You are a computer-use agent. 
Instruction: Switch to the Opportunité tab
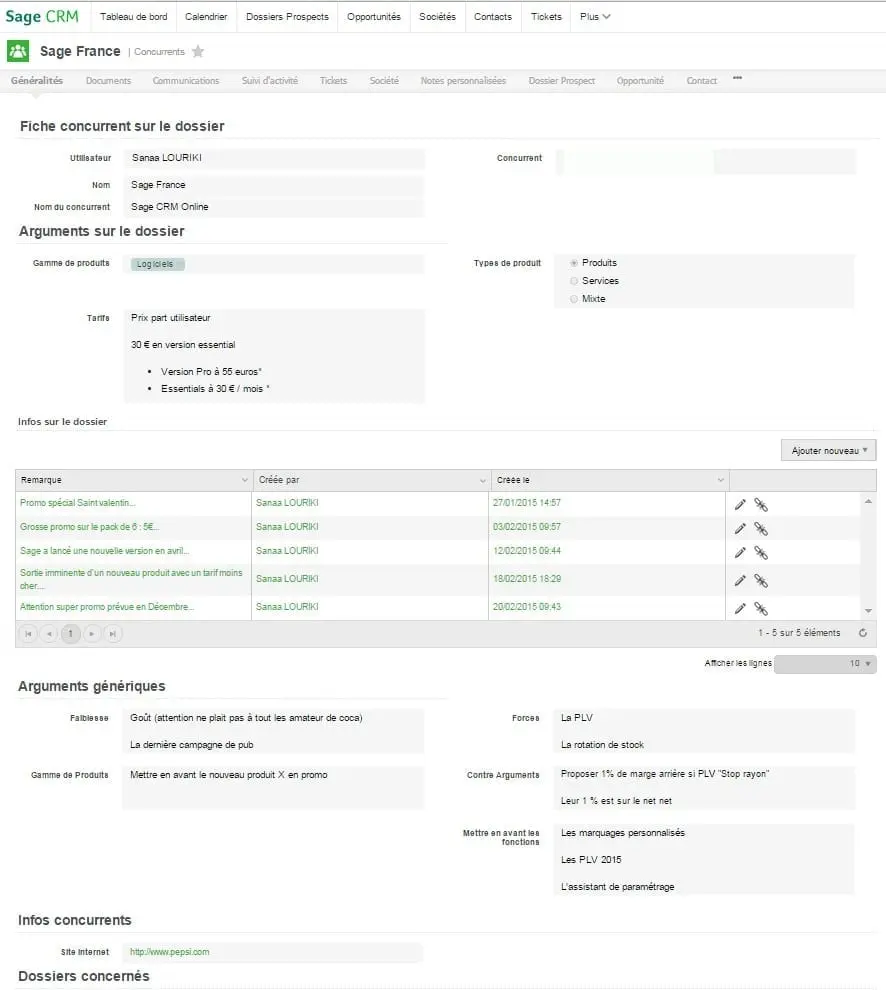coord(640,81)
